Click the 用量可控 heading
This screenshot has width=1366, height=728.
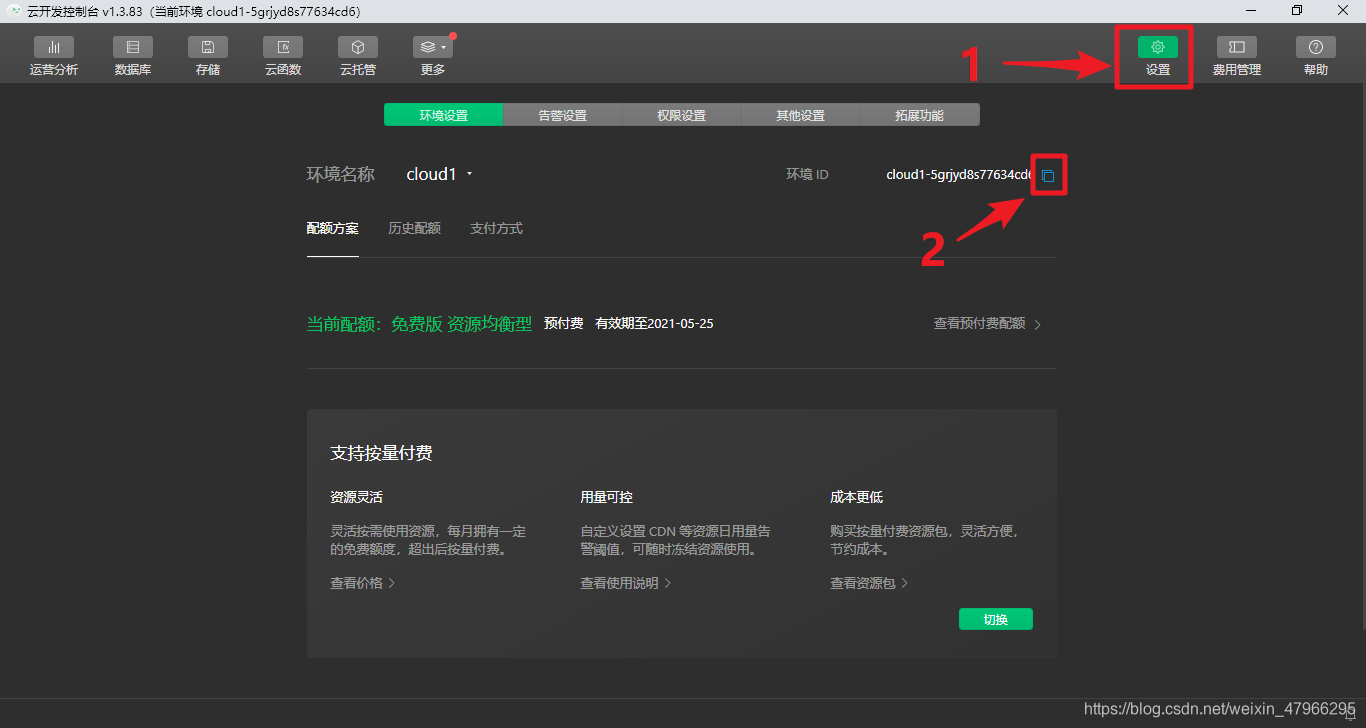pos(606,497)
